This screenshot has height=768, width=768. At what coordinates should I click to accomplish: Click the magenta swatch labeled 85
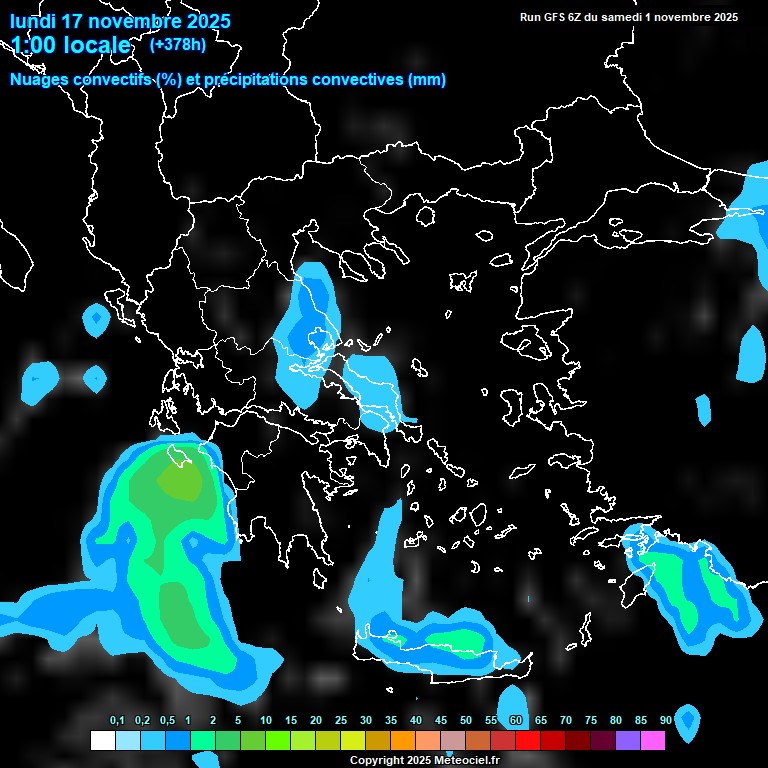652,740
